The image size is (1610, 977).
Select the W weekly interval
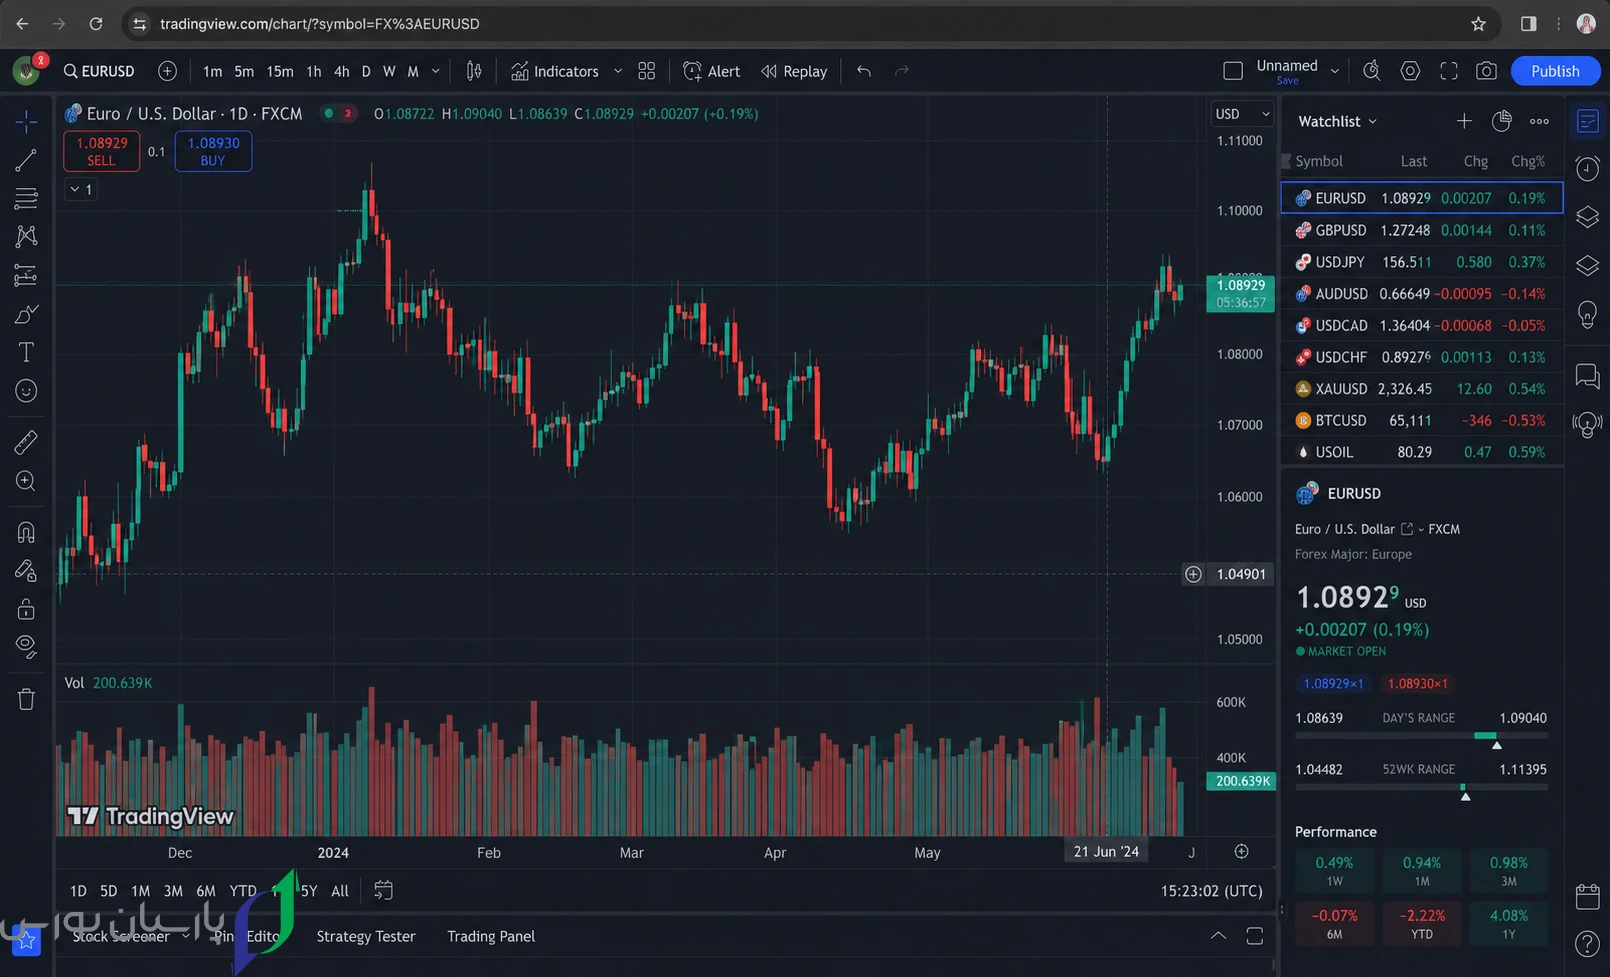click(x=389, y=71)
